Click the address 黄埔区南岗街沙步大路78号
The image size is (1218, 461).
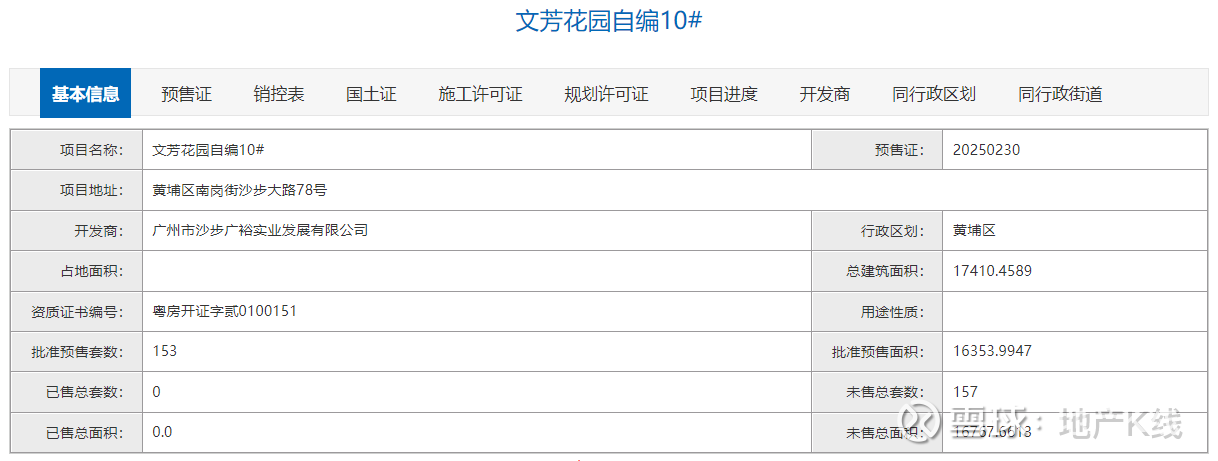[x=240, y=190]
